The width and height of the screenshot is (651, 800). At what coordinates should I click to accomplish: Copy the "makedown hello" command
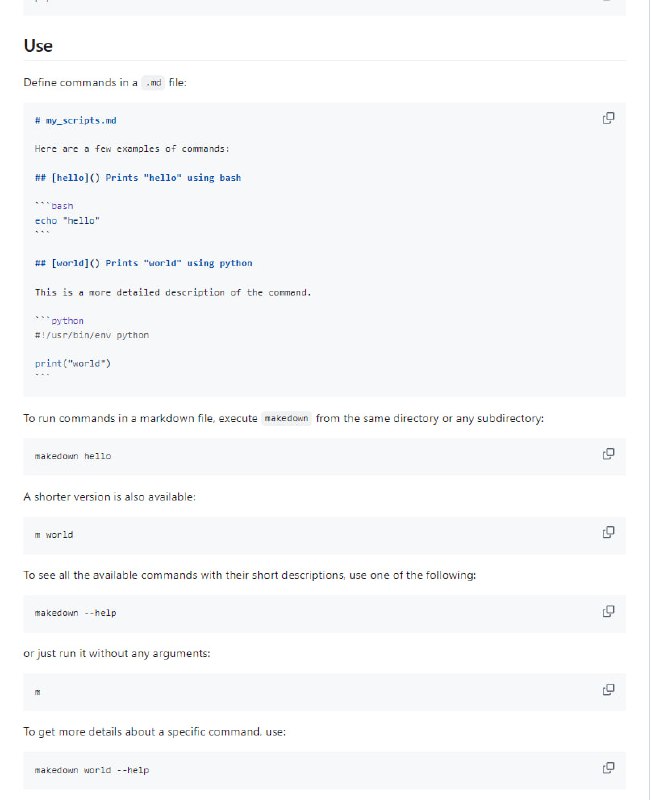pos(608,454)
